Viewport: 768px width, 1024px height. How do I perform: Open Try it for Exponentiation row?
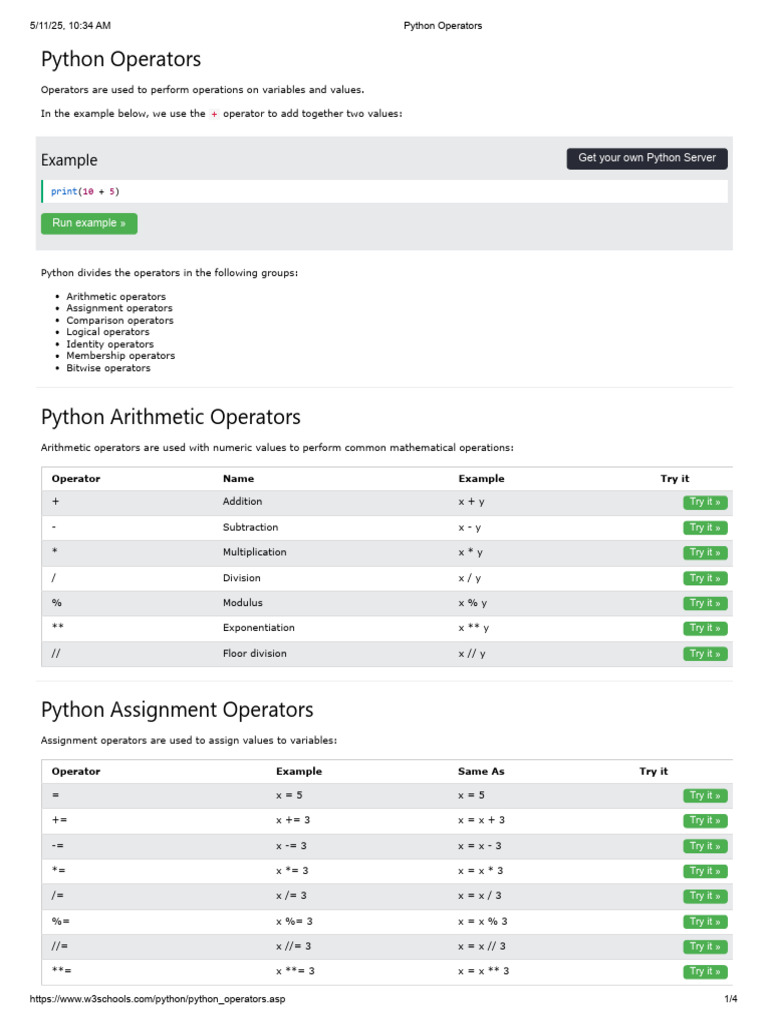[705, 628]
